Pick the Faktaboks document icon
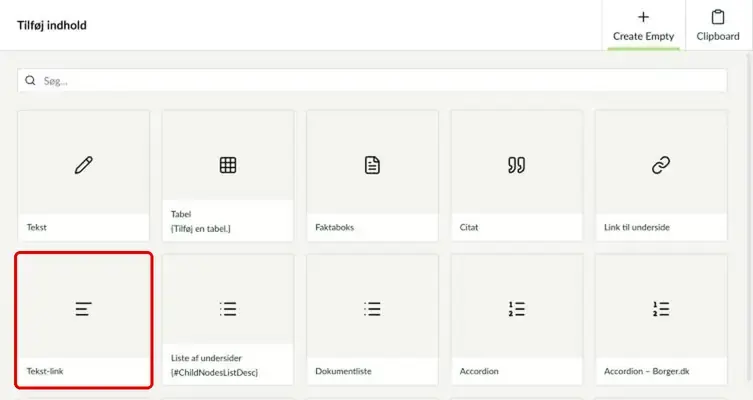Screen dimensions: 753x400 coord(372,165)
